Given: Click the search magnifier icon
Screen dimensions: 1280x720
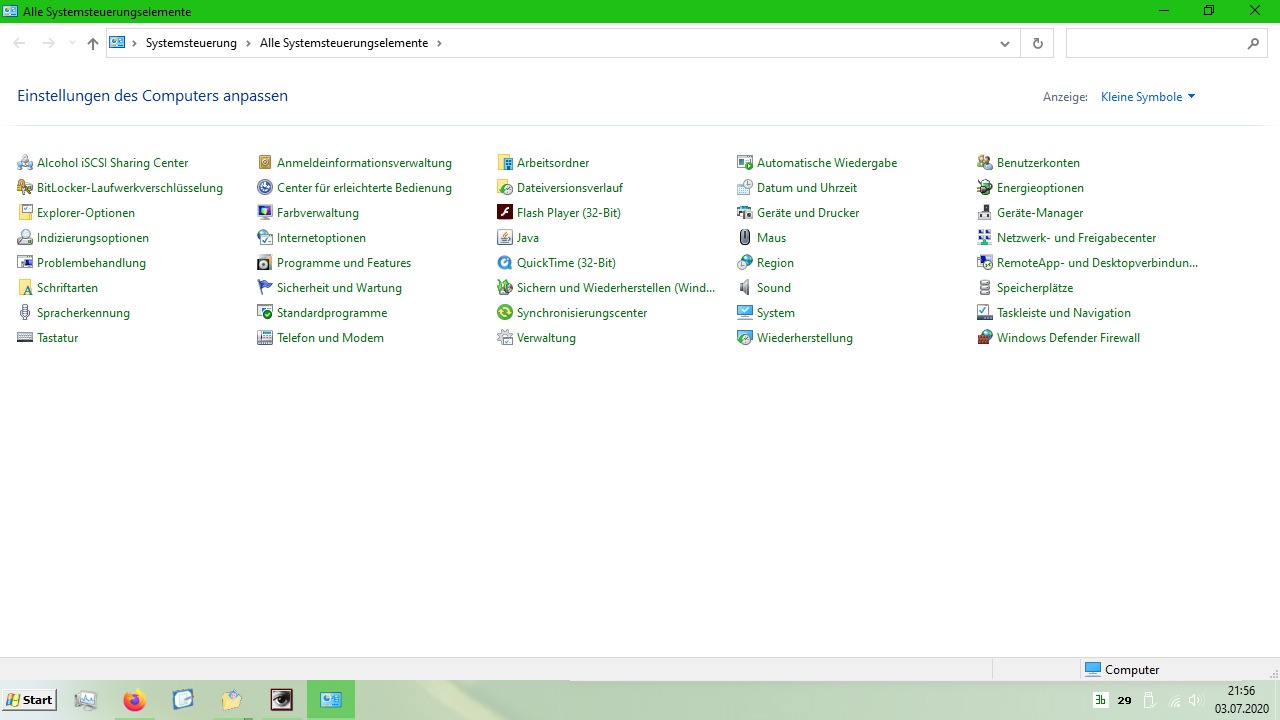Looking at the screenshot, I should 1254,44.
